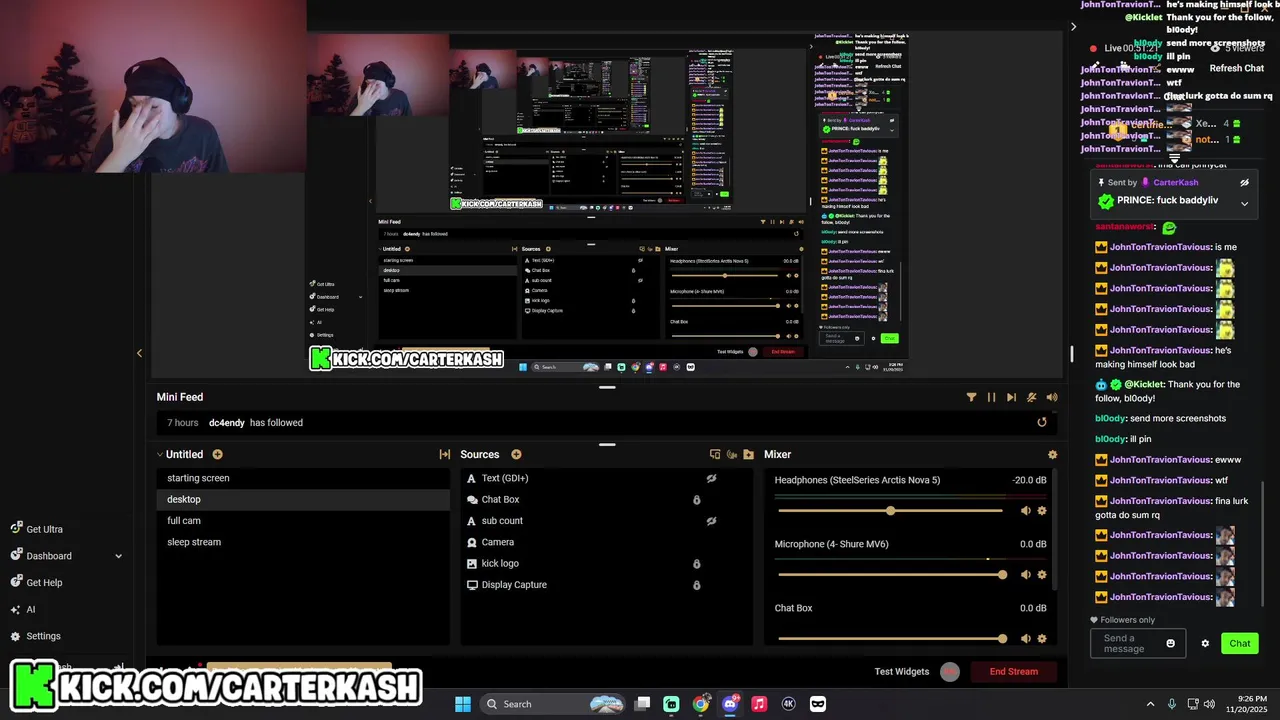Skip to next Mini Feed alert
This screenshot has width=1280, height=720.
(x=1011, y=397)
